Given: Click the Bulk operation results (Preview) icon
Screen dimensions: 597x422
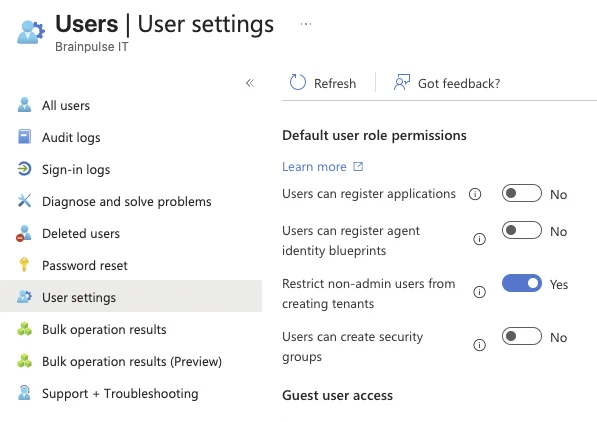Looking at the screenshot, I should [24, 361].
